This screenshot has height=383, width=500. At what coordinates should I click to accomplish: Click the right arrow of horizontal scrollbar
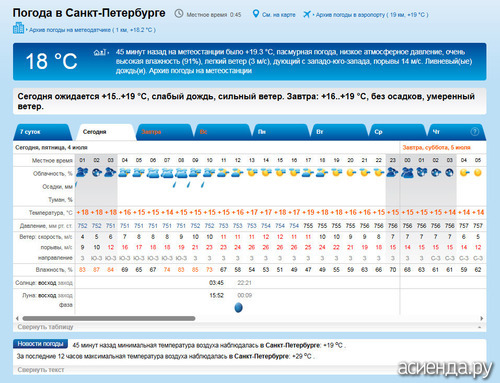[x=481, y=318]
